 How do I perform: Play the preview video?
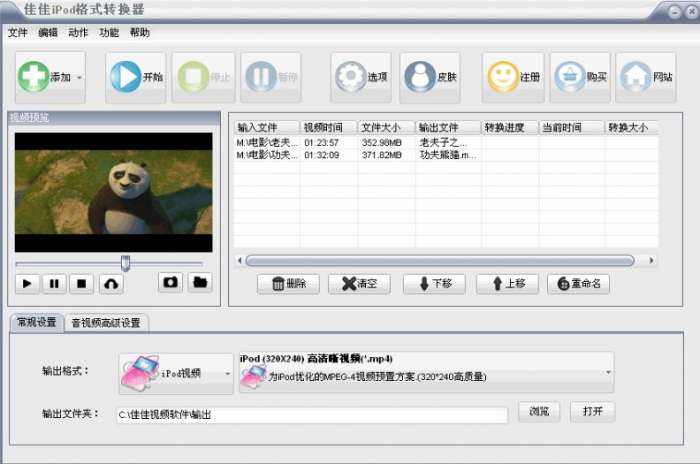pyautogui.click(x=27, y=284)
